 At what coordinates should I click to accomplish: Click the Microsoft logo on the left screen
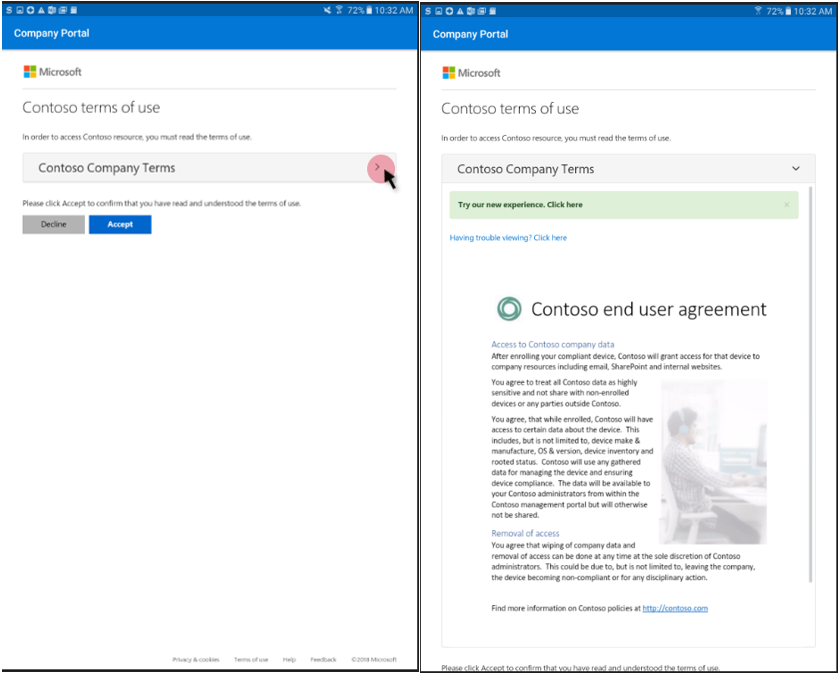click(52, 72)
